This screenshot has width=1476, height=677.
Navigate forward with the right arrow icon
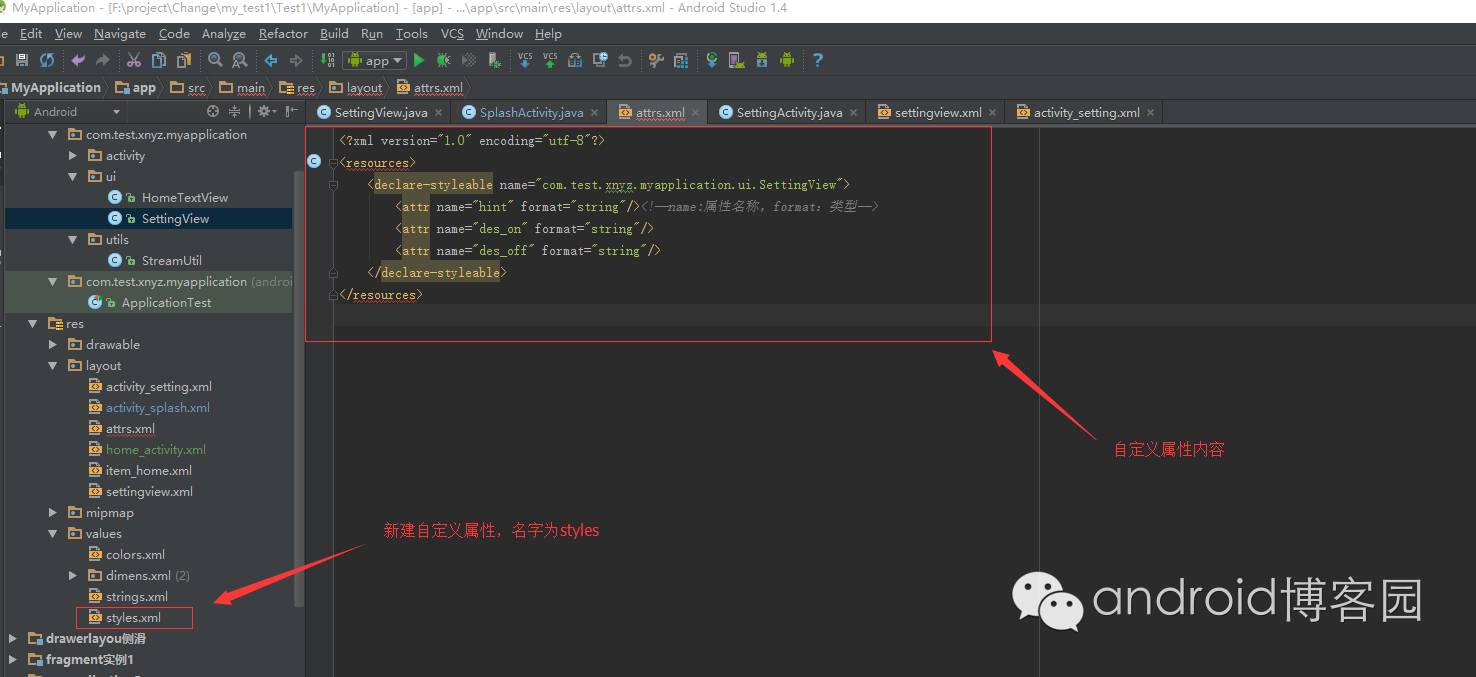click(x=296, y=60)
